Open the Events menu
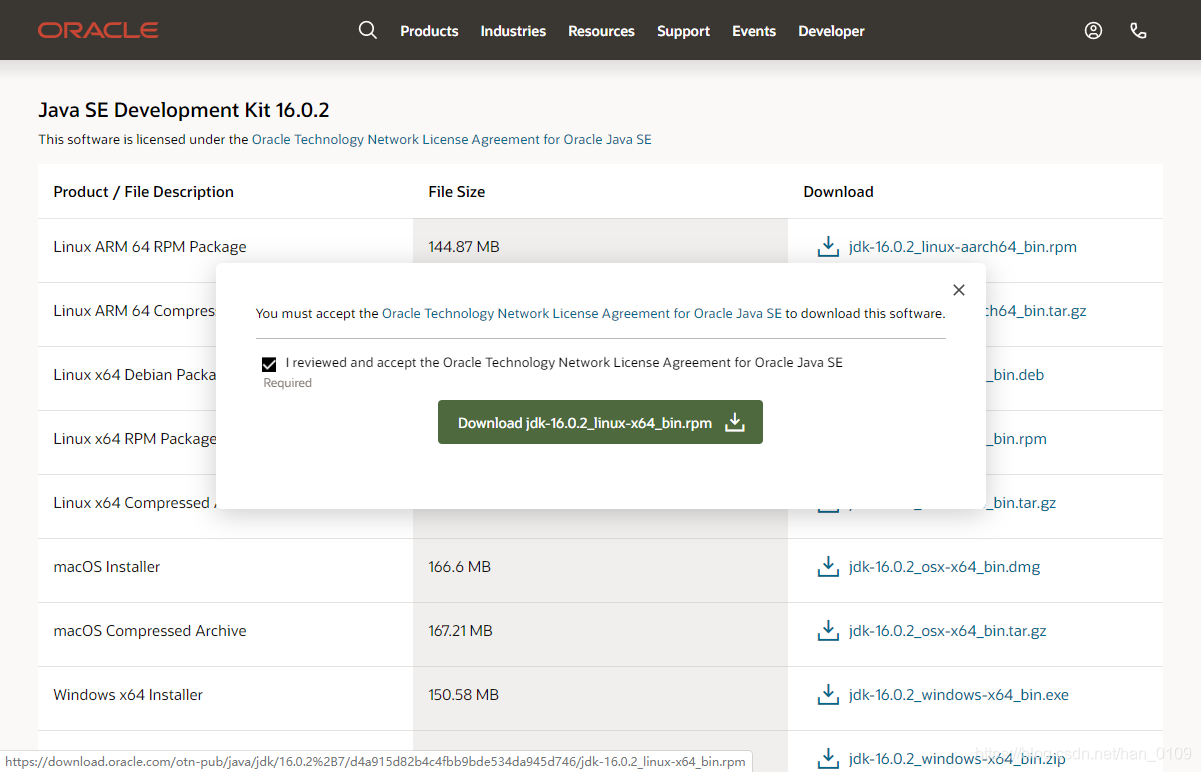1201x772 pixels. click(x=754, y=31)
